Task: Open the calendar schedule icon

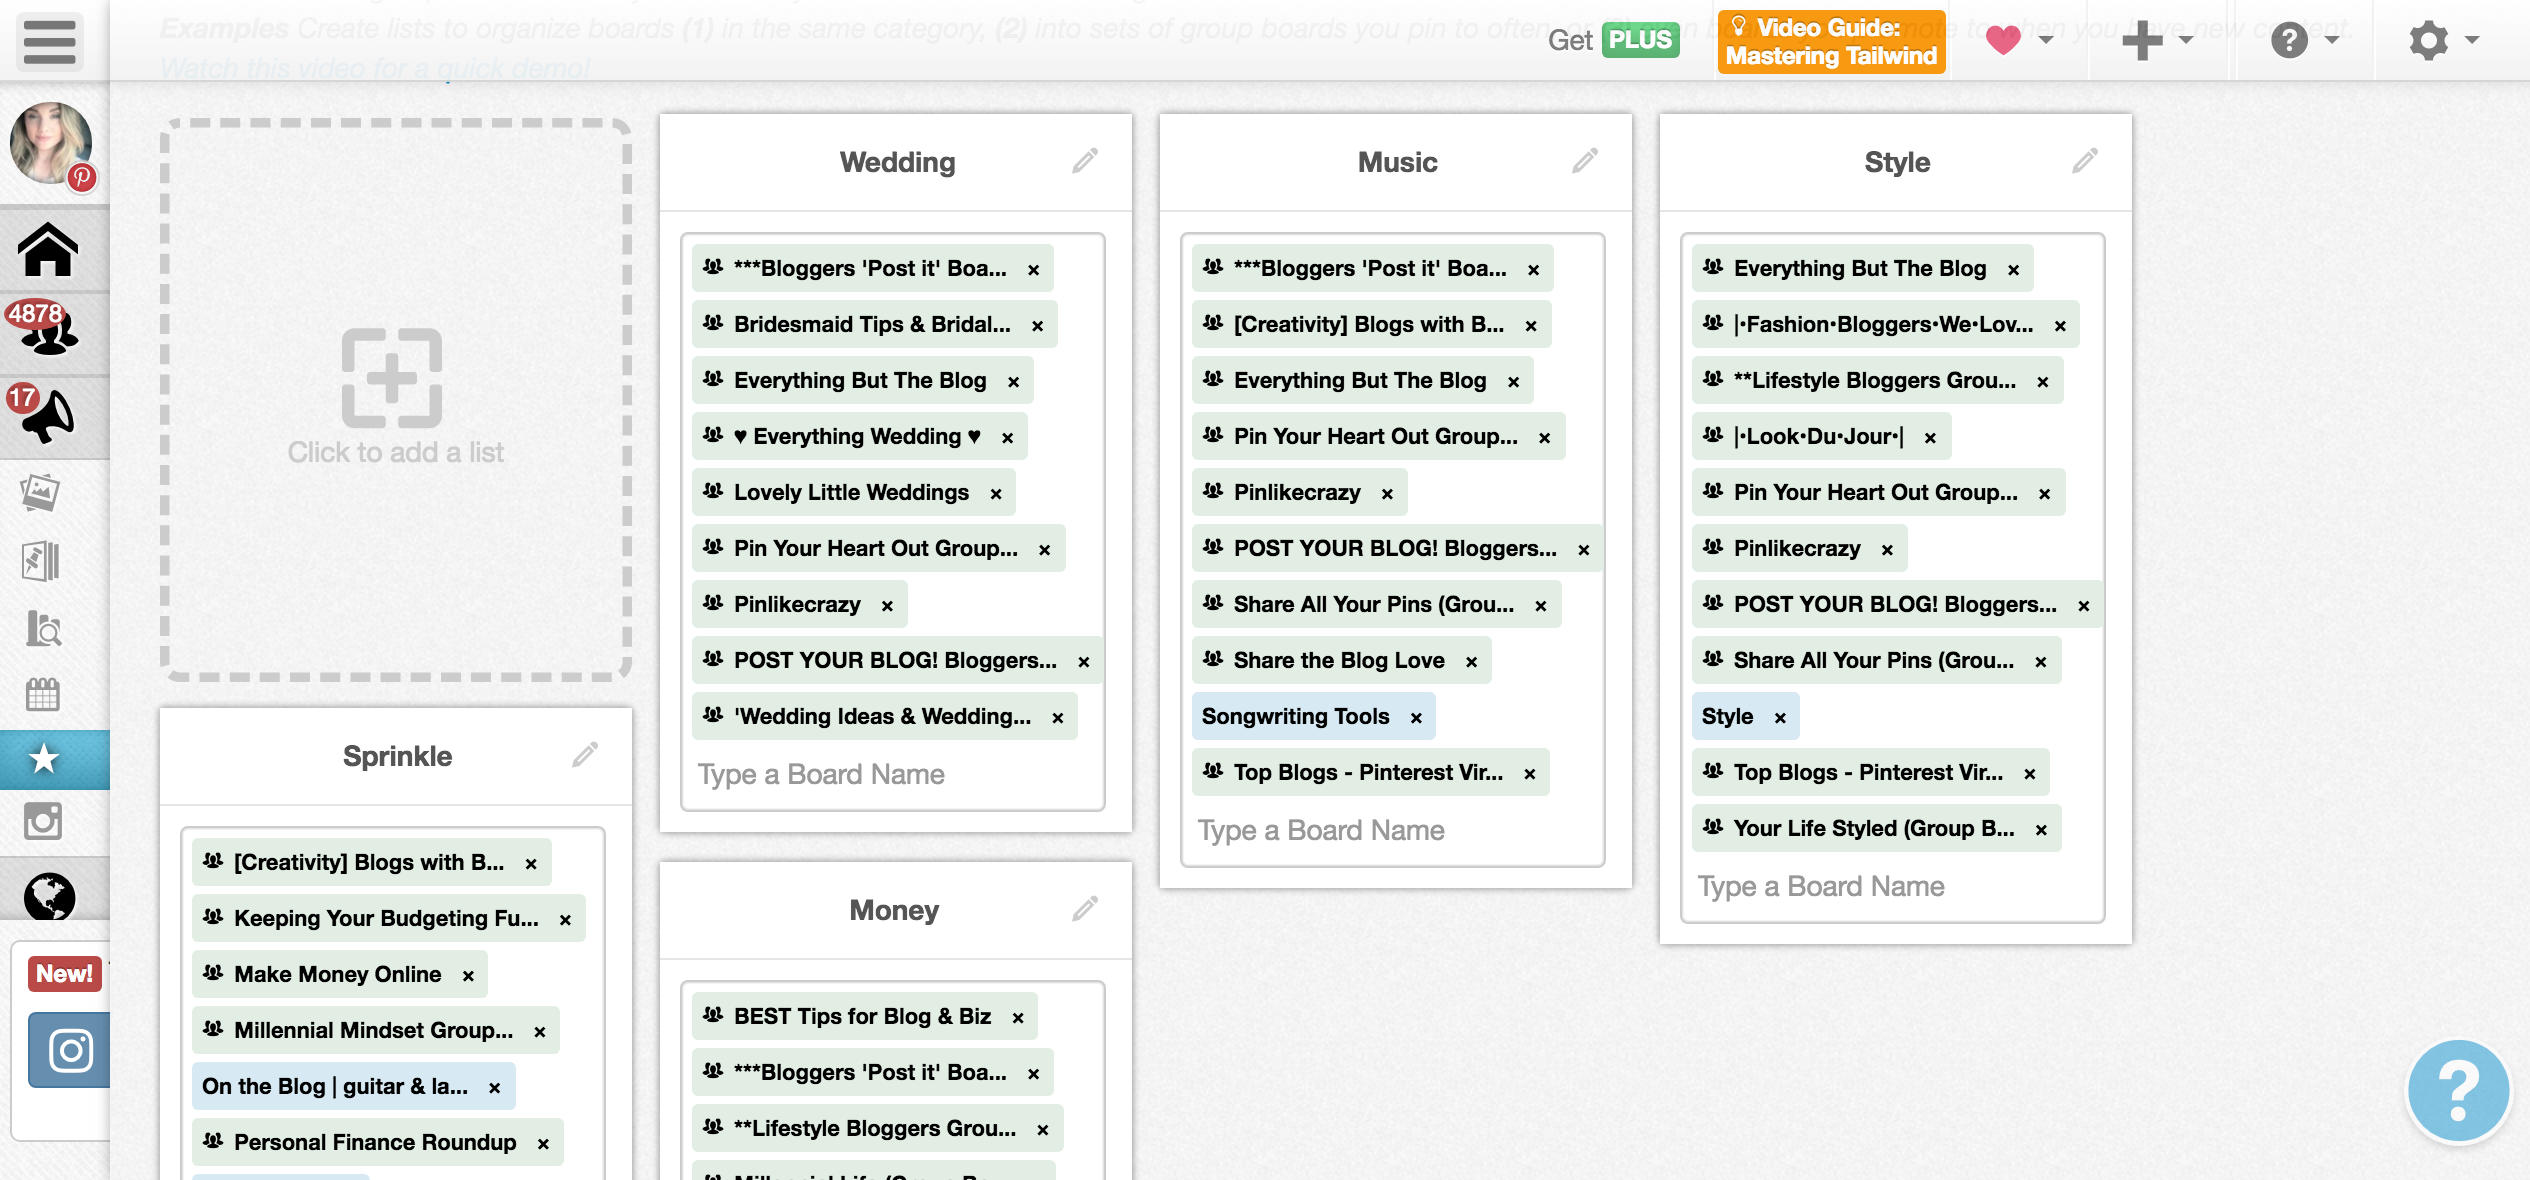Action: pyautogui.click(x=42, y=693)
